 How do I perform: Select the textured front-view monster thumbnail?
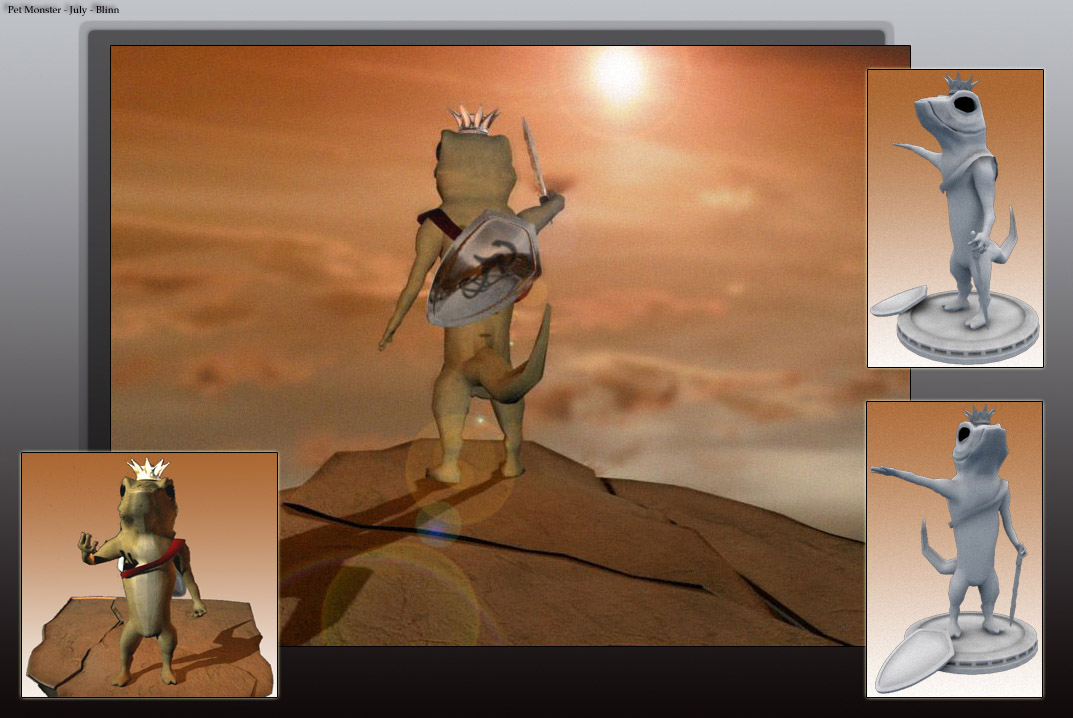click(x=149, y=575)
